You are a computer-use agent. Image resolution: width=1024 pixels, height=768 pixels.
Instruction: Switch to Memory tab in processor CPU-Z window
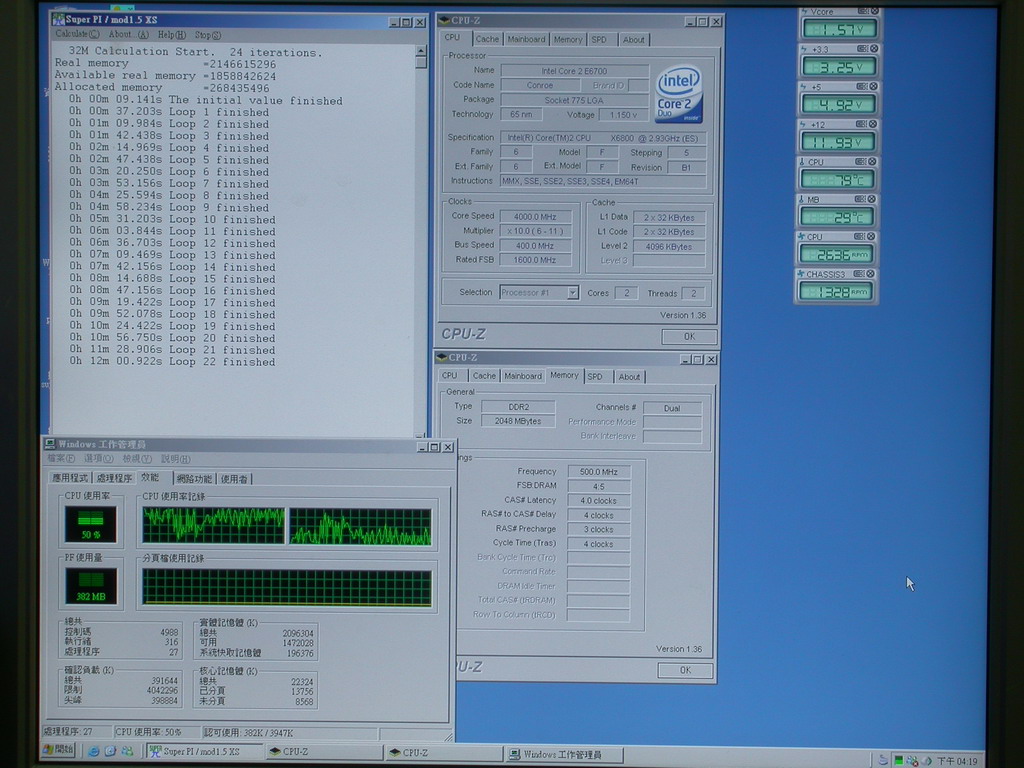(568, 39)
